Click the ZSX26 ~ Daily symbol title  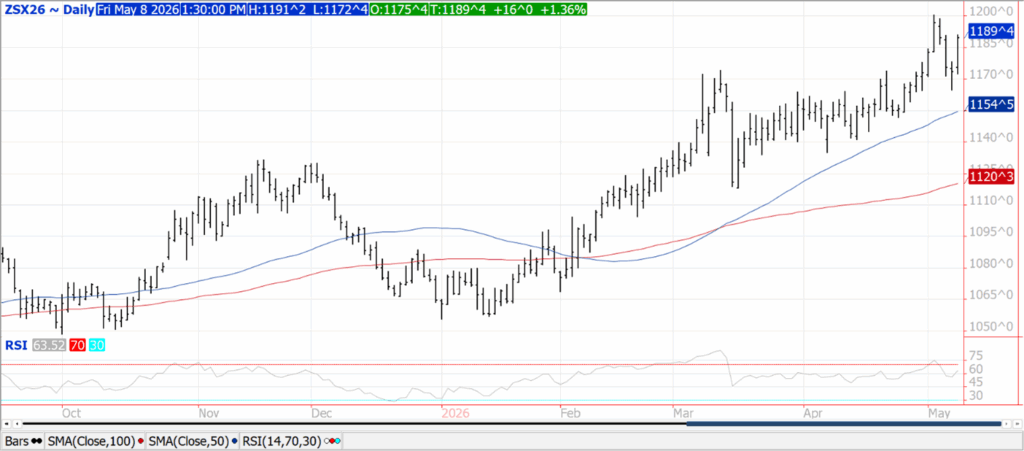click(x=47, y=9)
